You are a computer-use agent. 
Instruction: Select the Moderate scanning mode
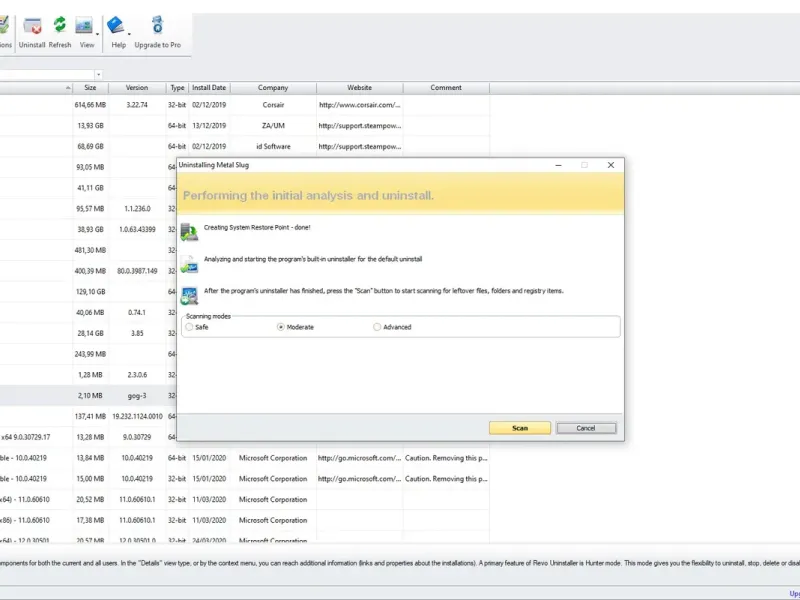pos(281,327)
